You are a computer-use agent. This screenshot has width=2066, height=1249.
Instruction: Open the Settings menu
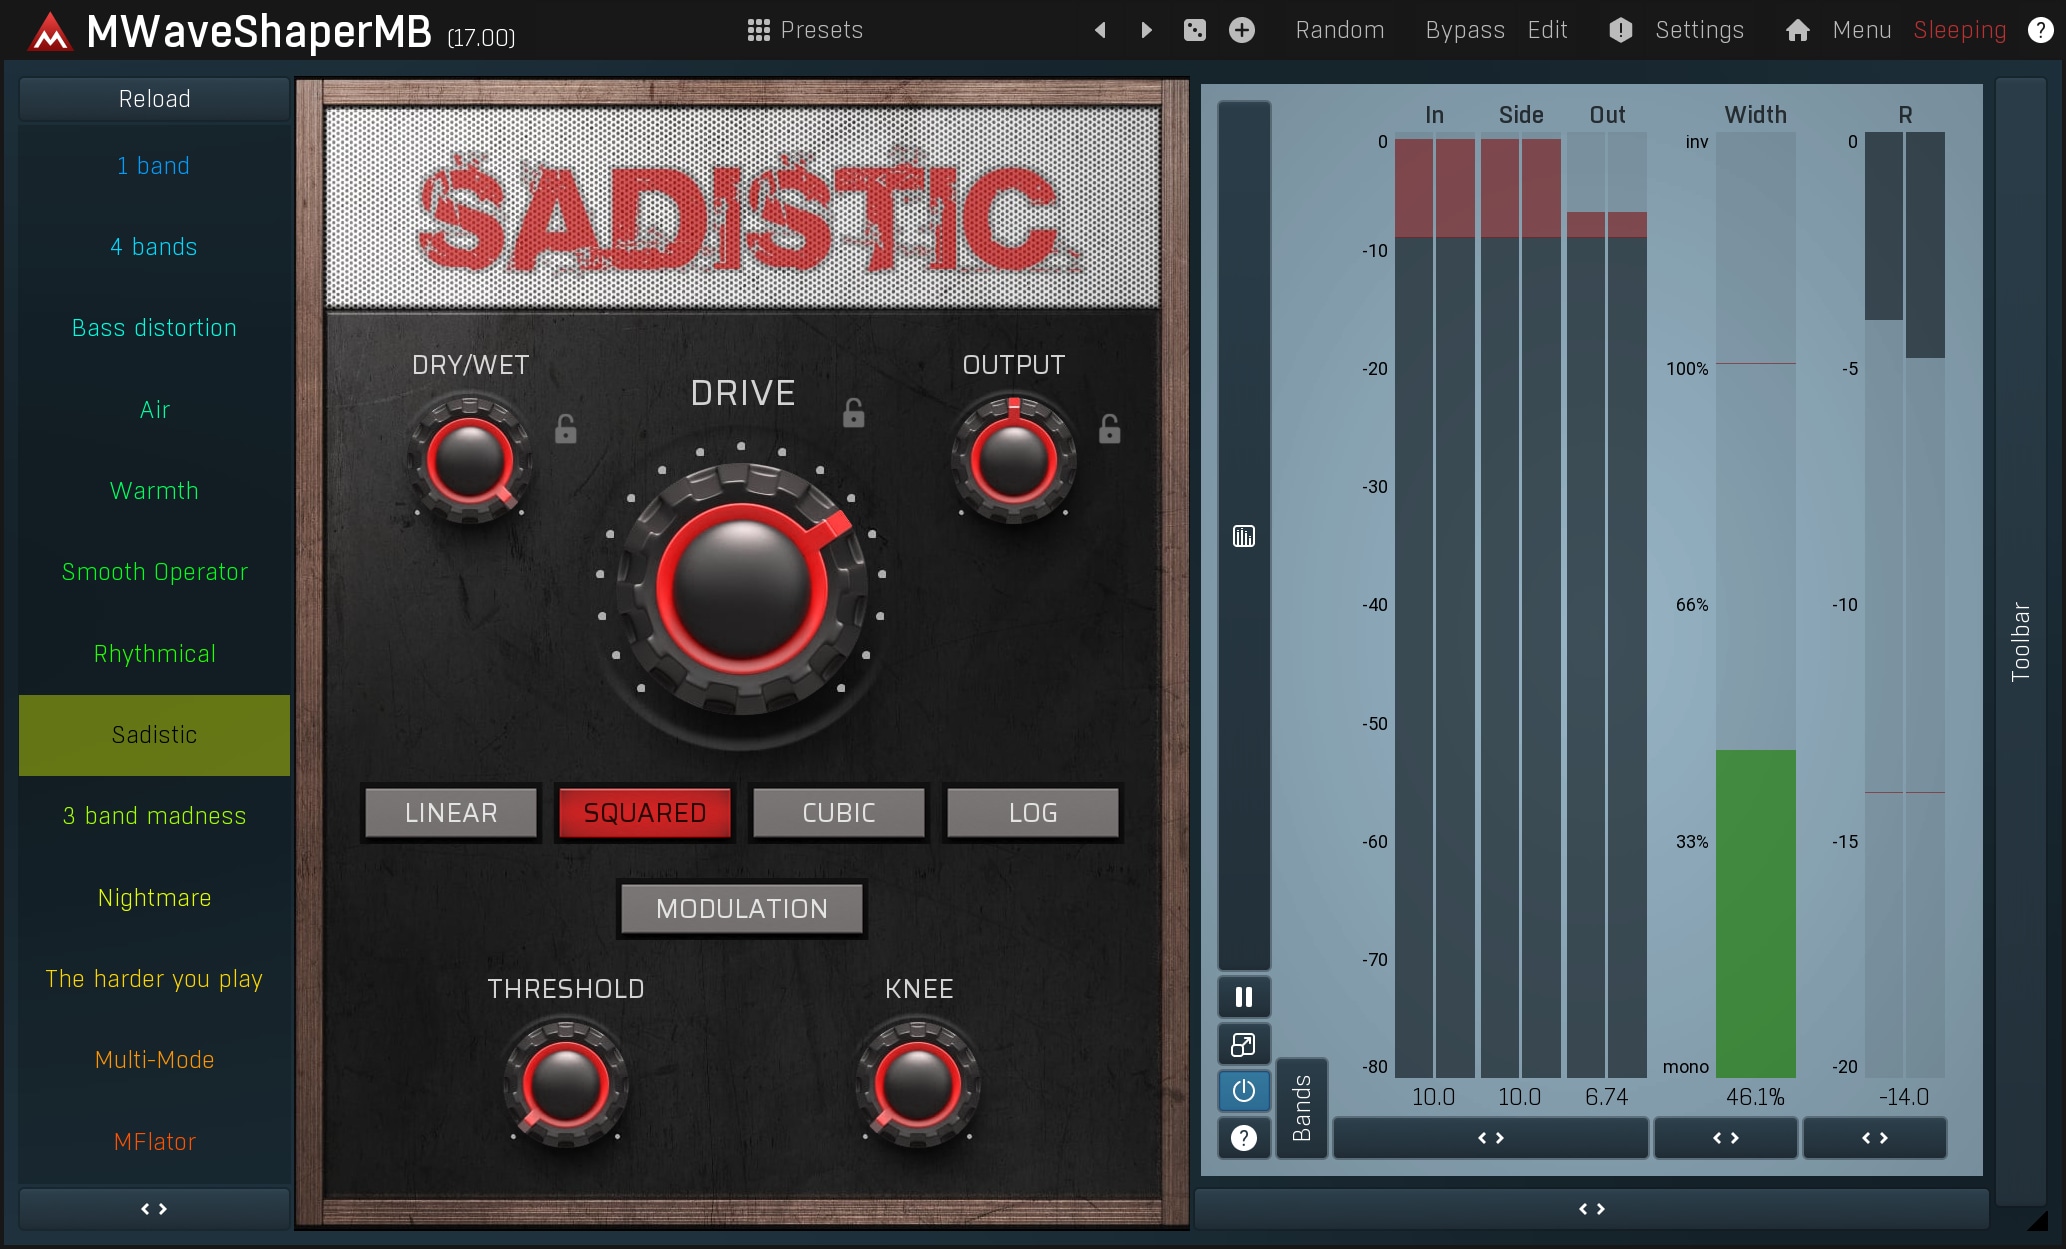pyautogui.click(x=1698, y=30)
